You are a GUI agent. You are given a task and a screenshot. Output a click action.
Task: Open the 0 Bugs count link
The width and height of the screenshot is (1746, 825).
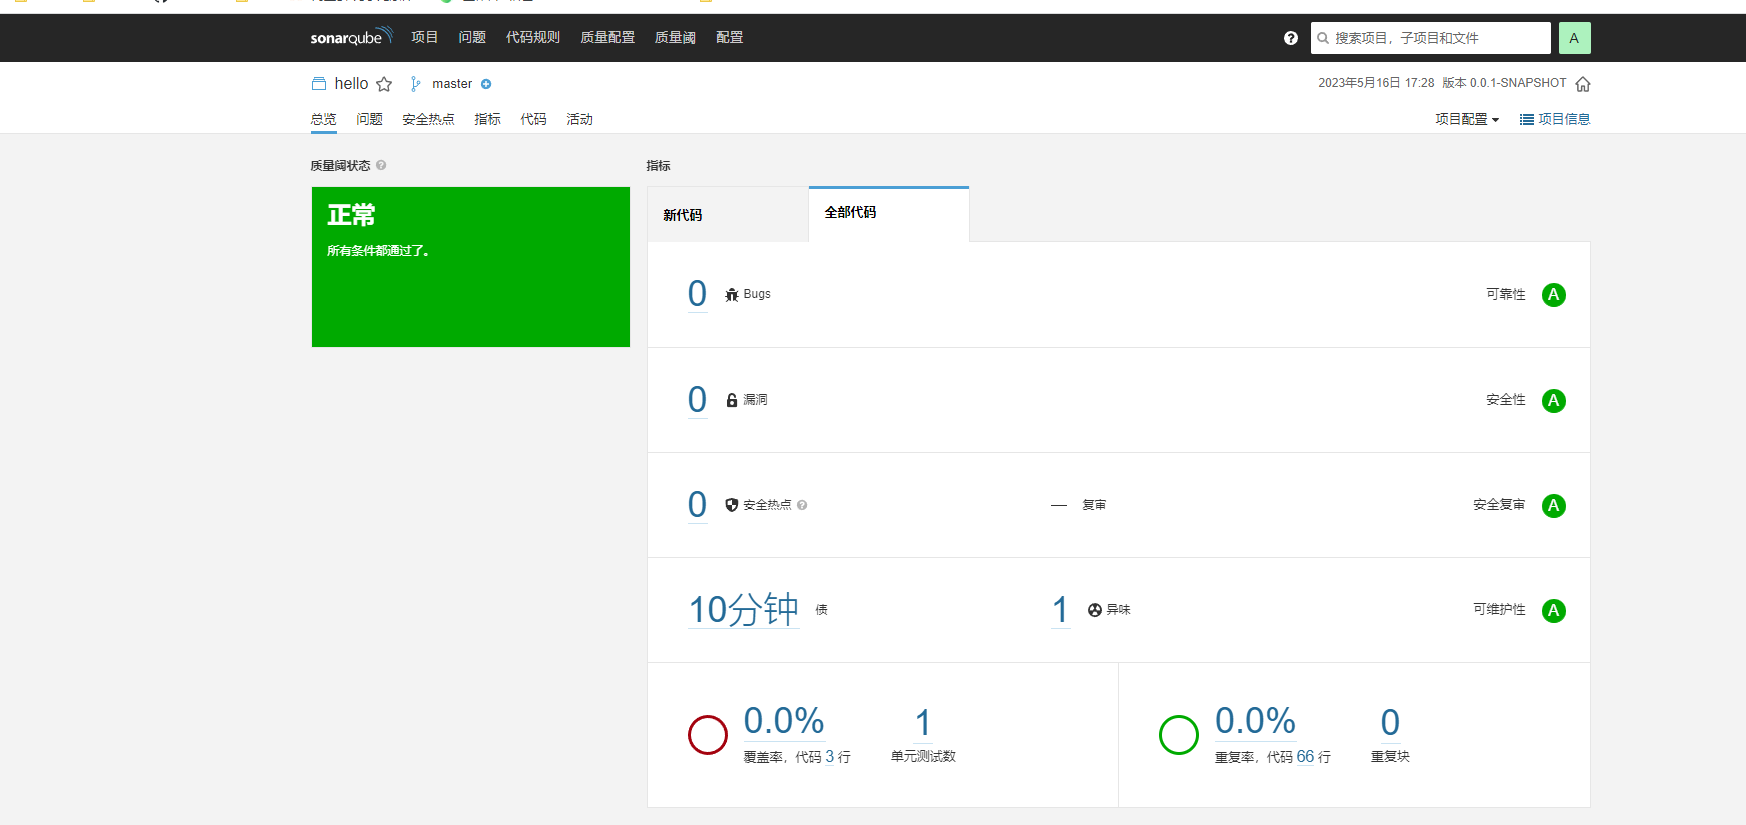[697, 294]
